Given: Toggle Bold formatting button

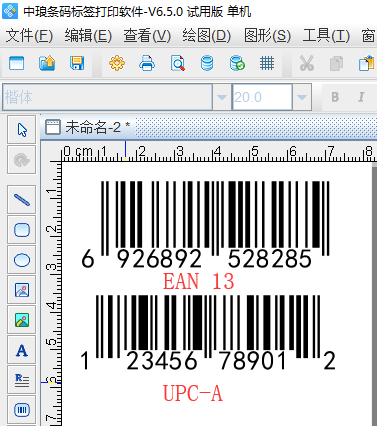Looking at the screenshot, I should click(x=335, y=97).
